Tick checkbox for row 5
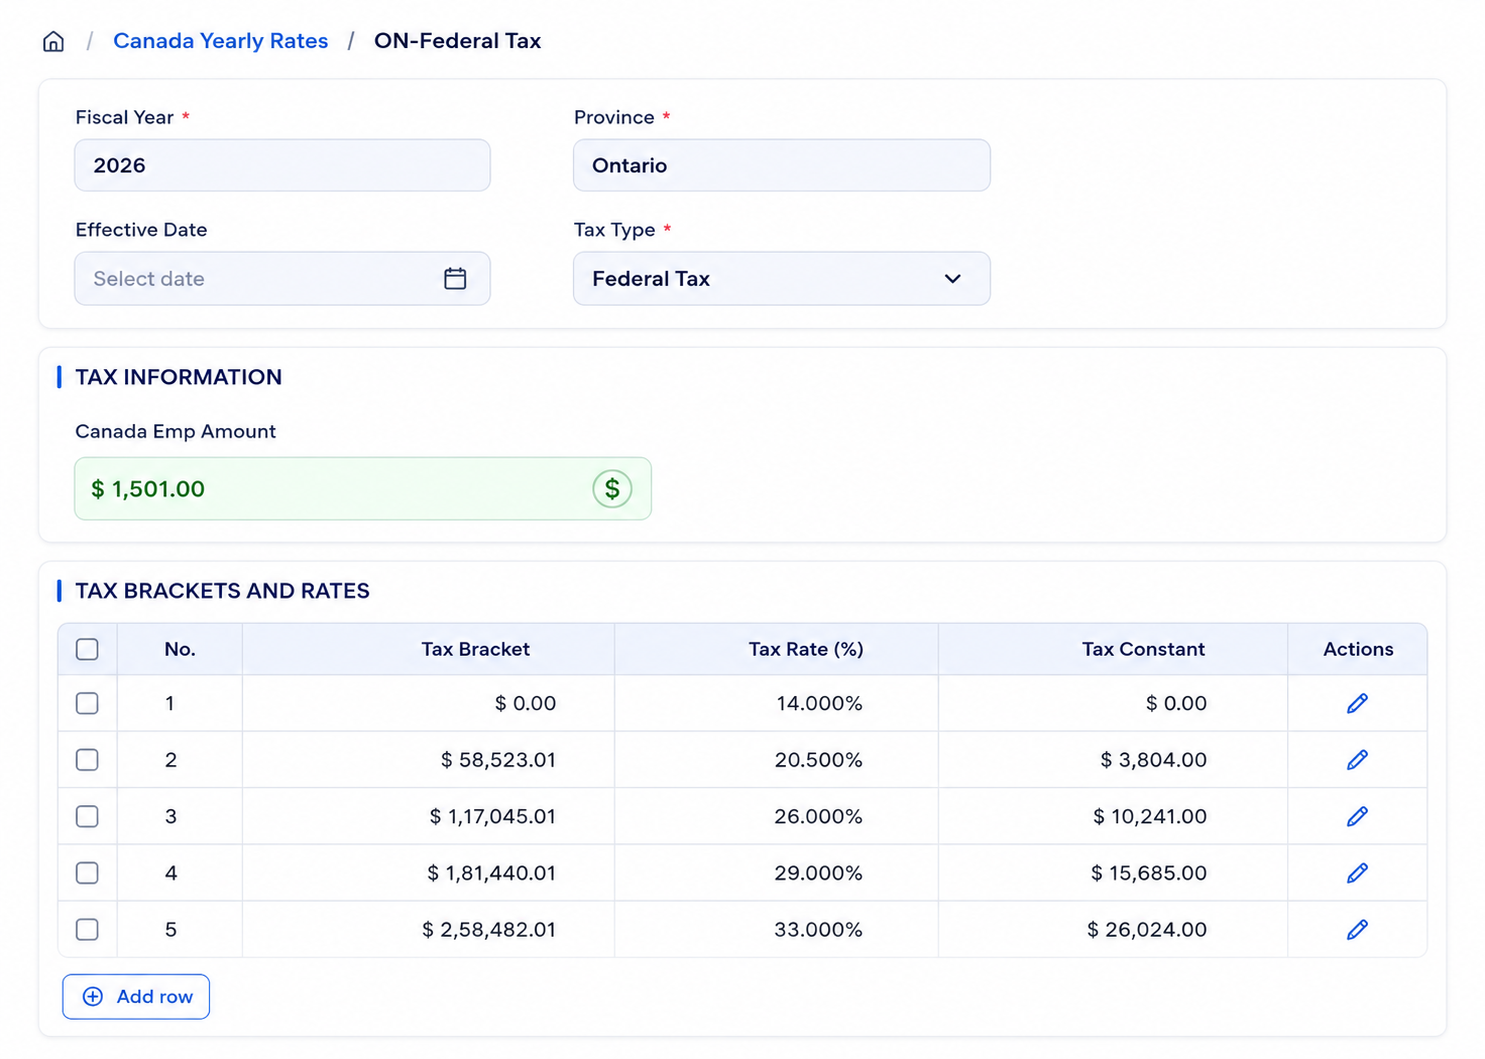The image size is (1485, 1059). point(87,929)
